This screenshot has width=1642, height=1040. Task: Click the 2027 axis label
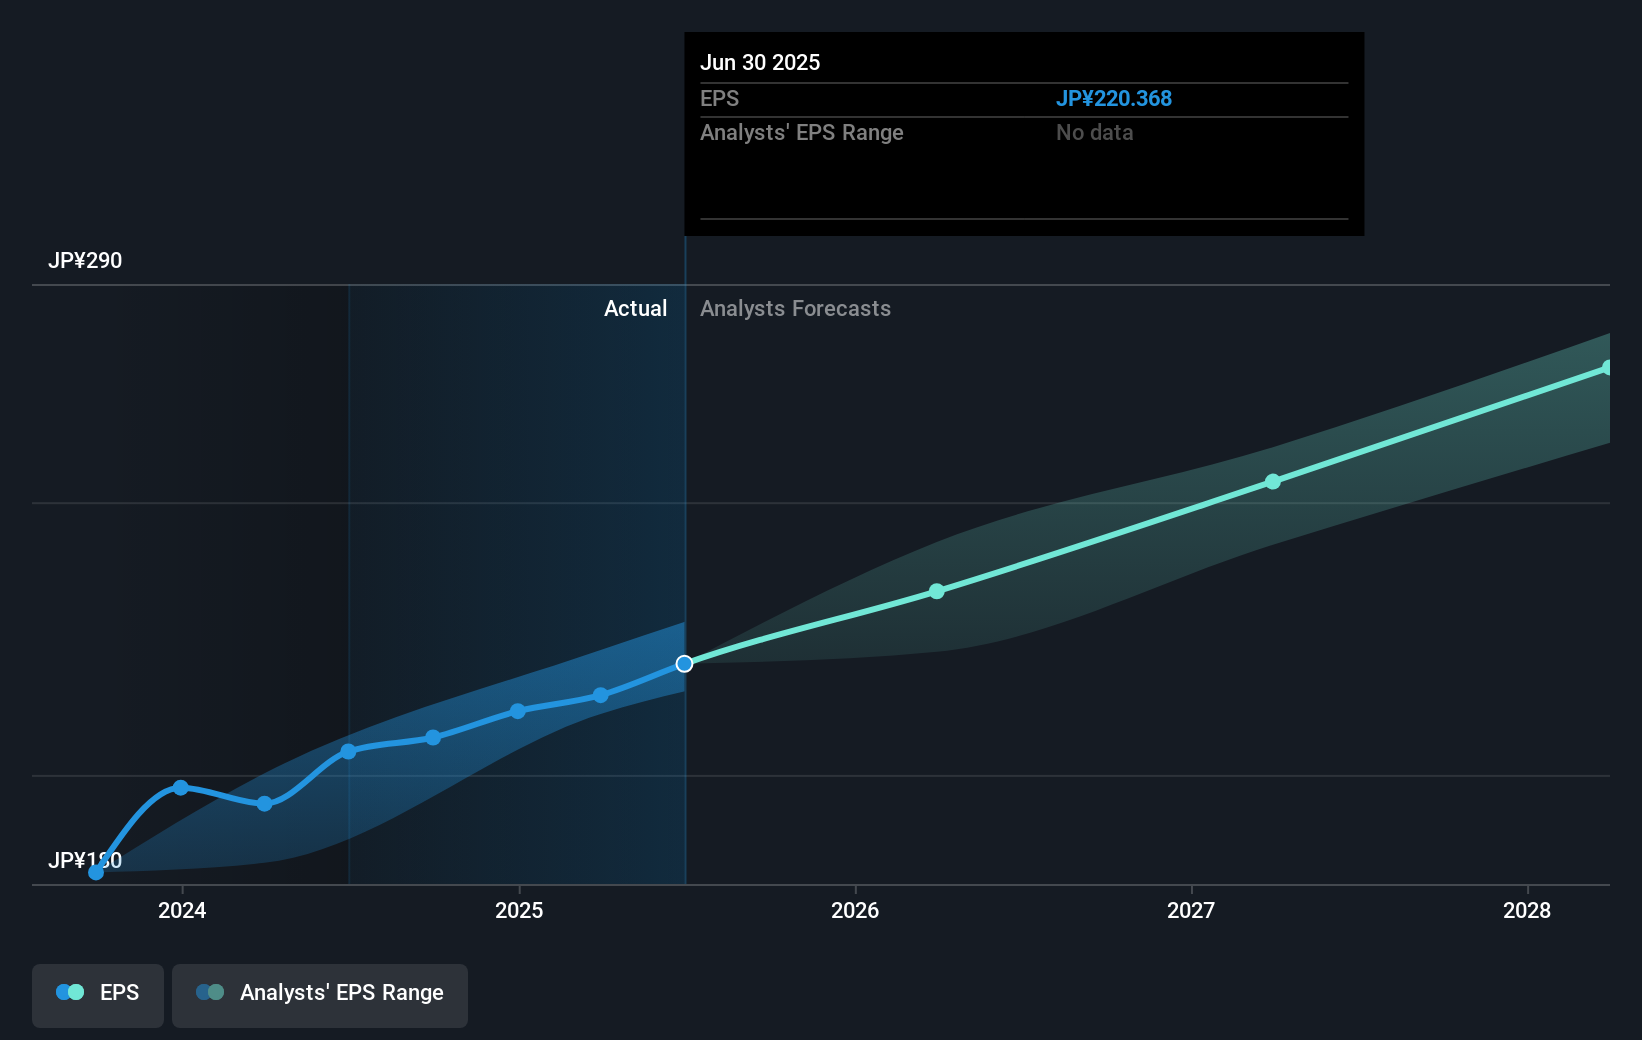pyautogui.click(x=1190, y=911)
